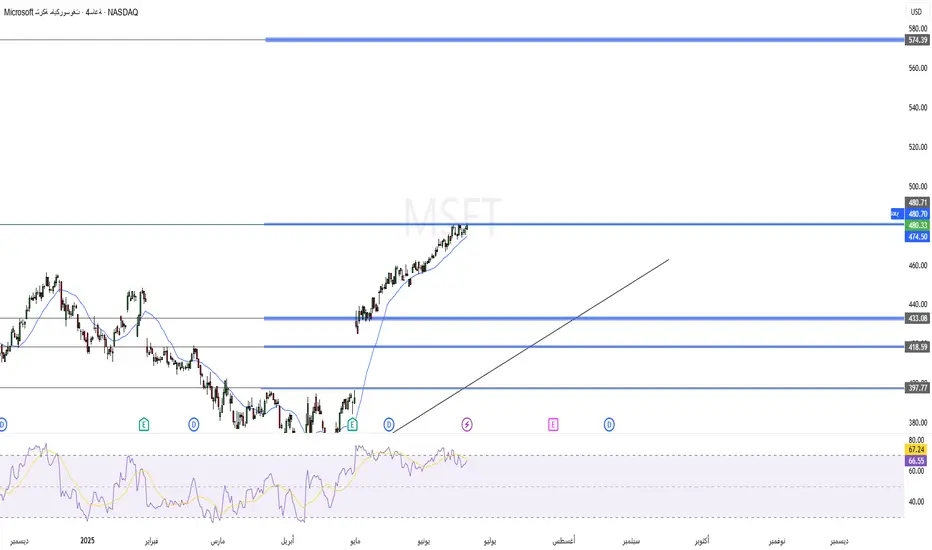Click the yellow 67.24 RSI value label
This screenshot has width=932, height=550.
[x=916, y=450]
